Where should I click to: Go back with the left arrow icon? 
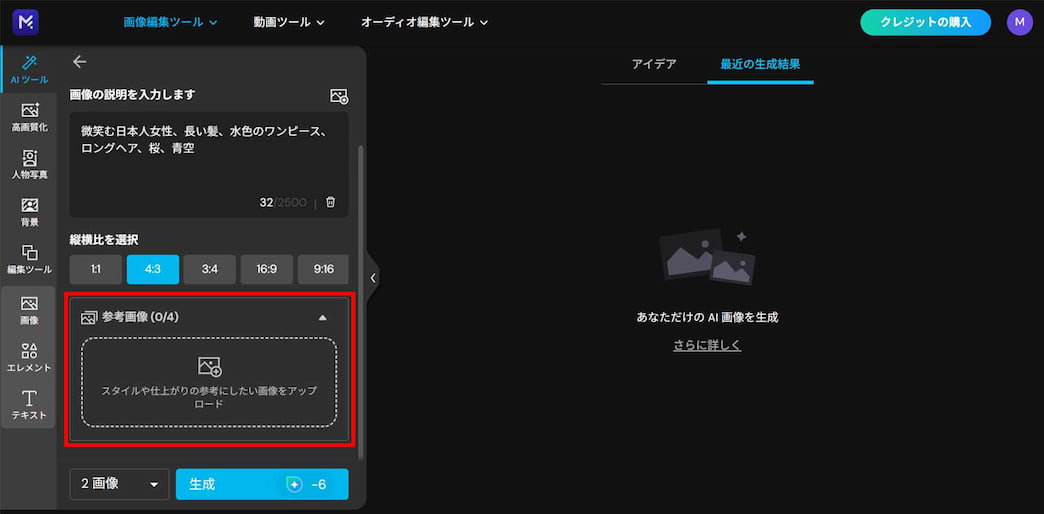pyautogui.click(x=80, y=62)
